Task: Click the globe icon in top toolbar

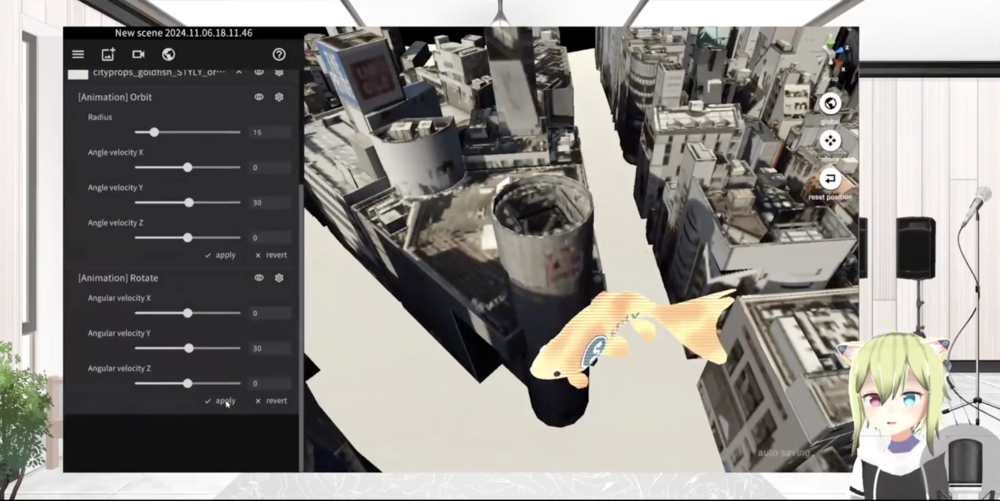Action: 168,54
